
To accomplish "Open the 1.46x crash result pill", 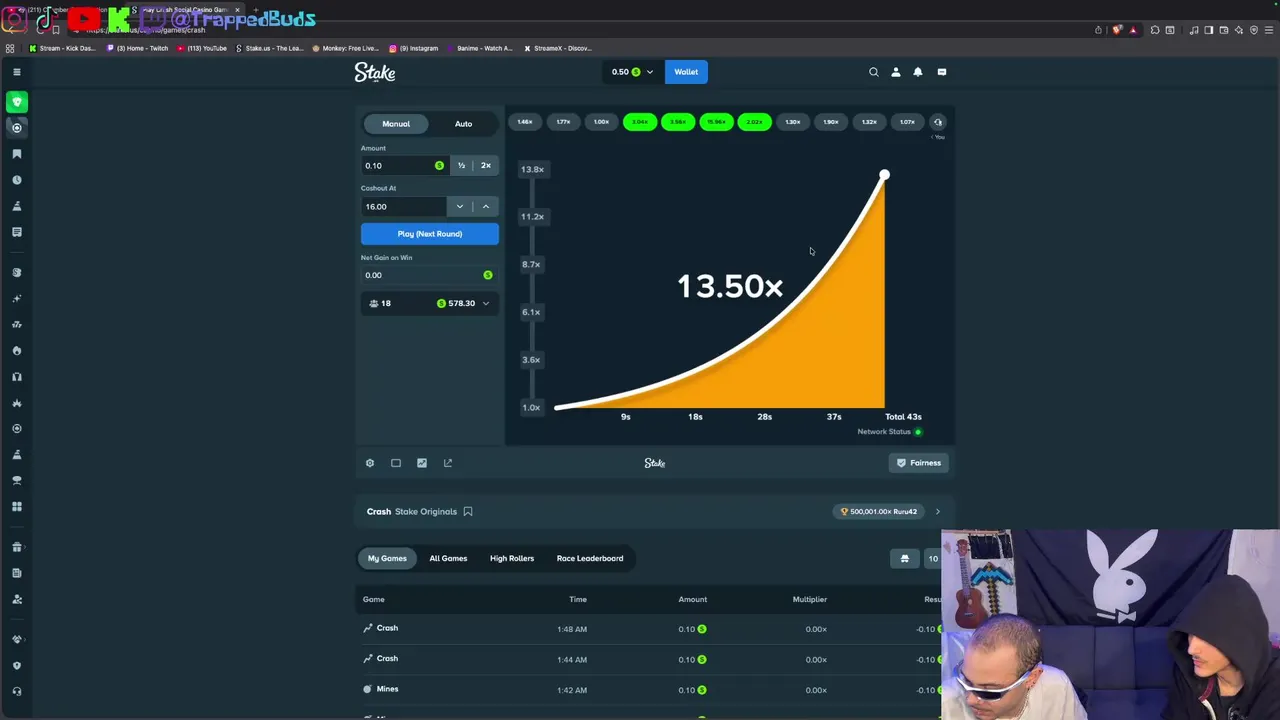I will [525, 122].
